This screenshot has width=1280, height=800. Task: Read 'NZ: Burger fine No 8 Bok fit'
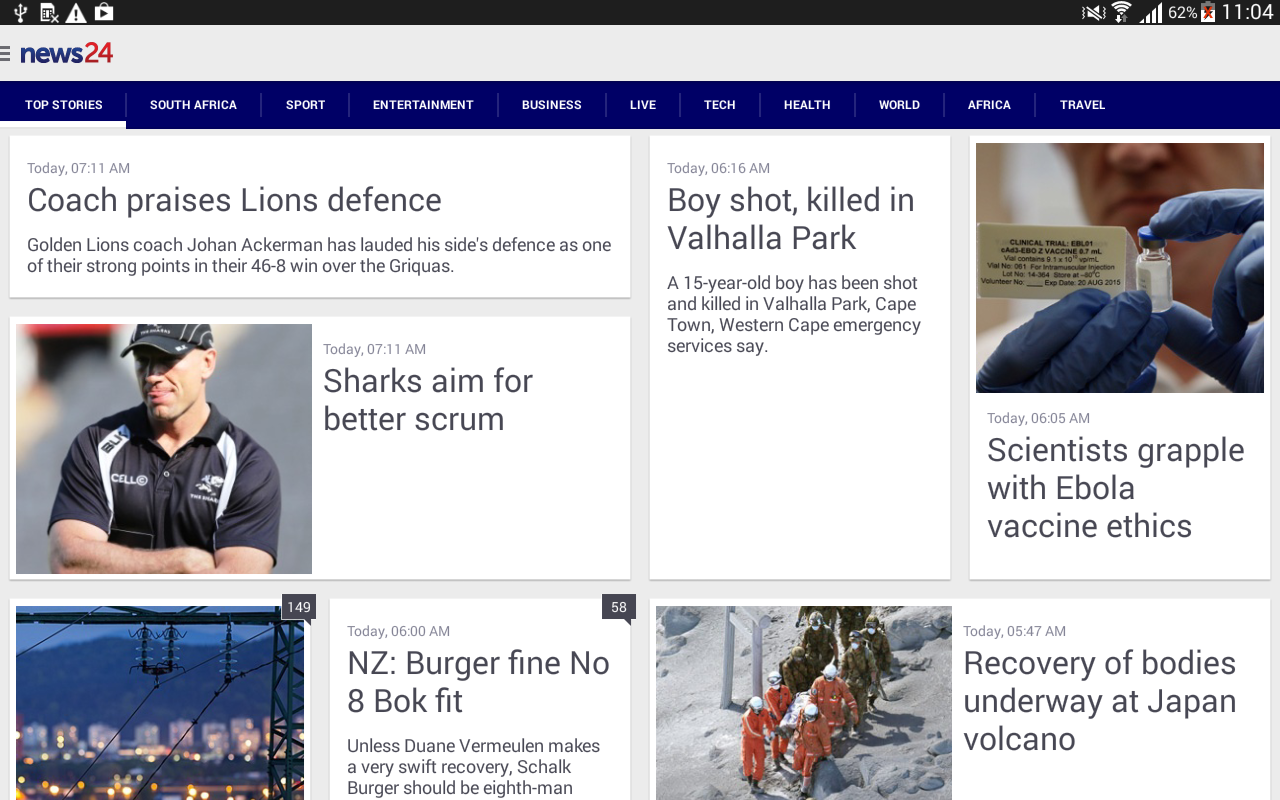coord(478,682)
